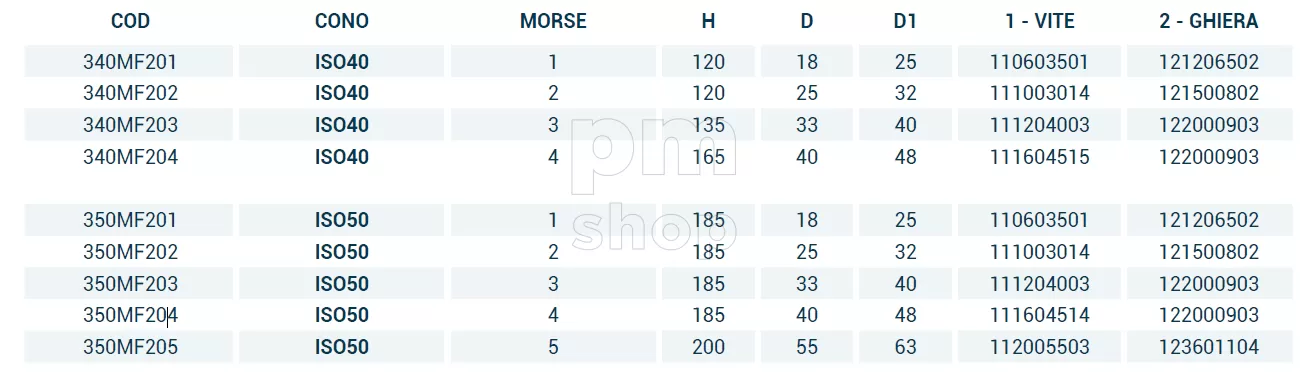Image resolution: width=1309 pixels, height=378 pixels.
Task: Click the D1 column header
Action: (905, 21)
